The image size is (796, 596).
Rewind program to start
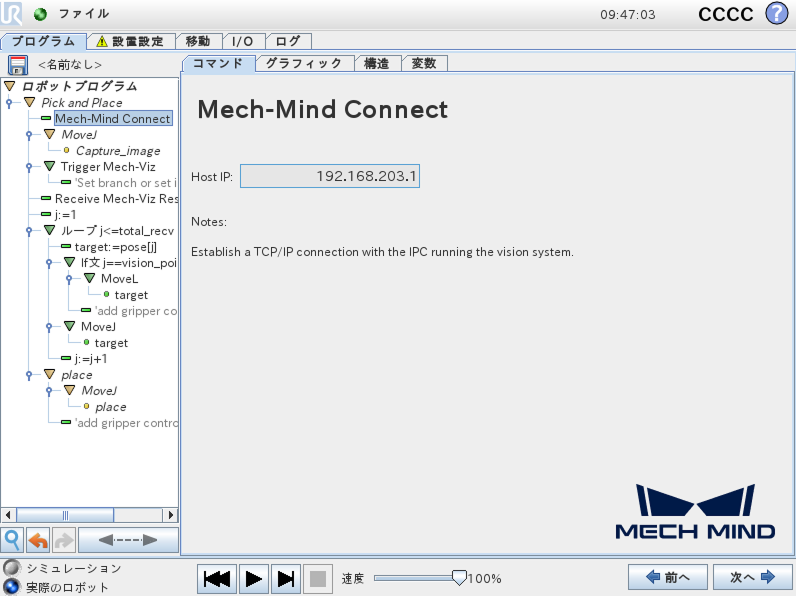coord(217,579)
